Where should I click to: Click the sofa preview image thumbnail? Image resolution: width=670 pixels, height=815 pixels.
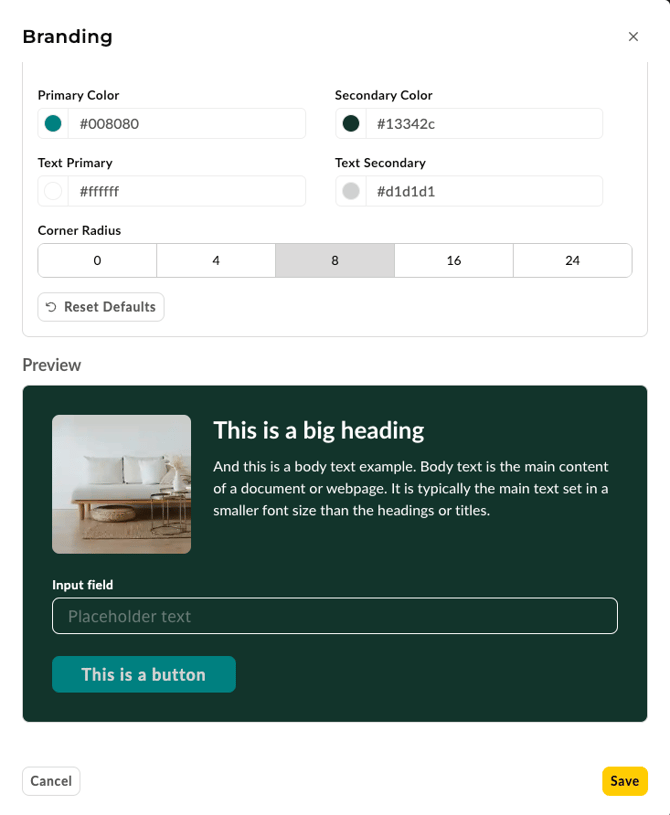121,484
